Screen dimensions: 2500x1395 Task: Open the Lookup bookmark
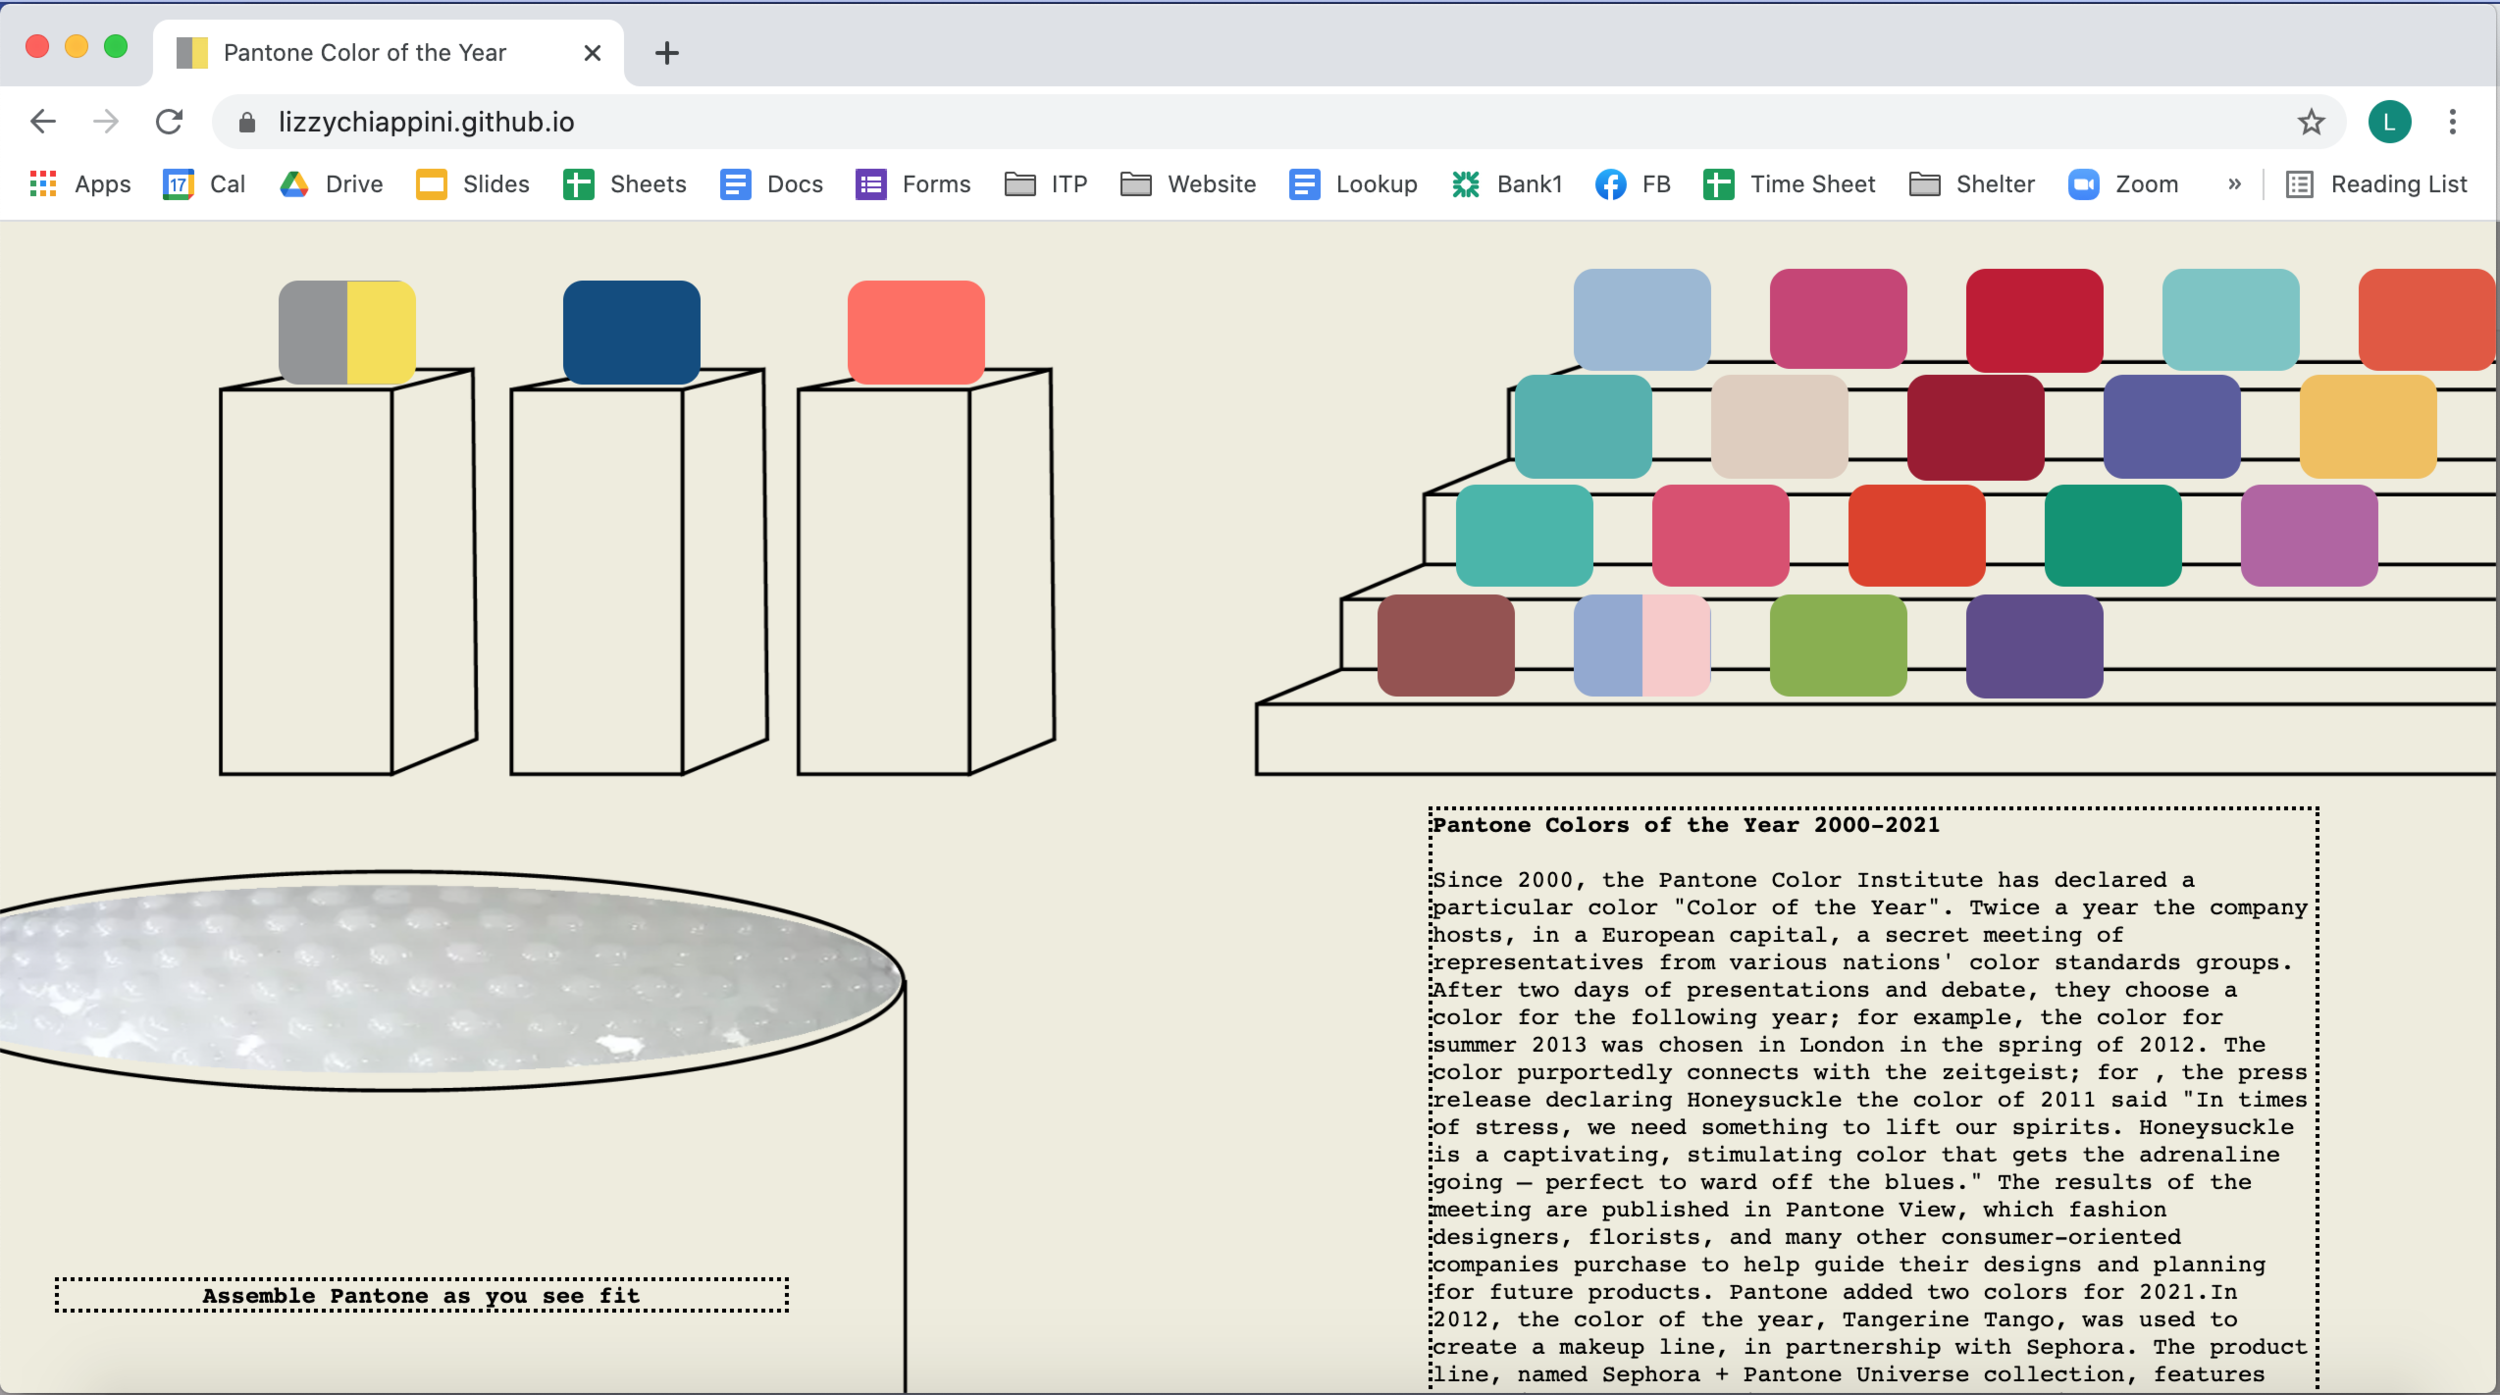[x=1353, y=184]
